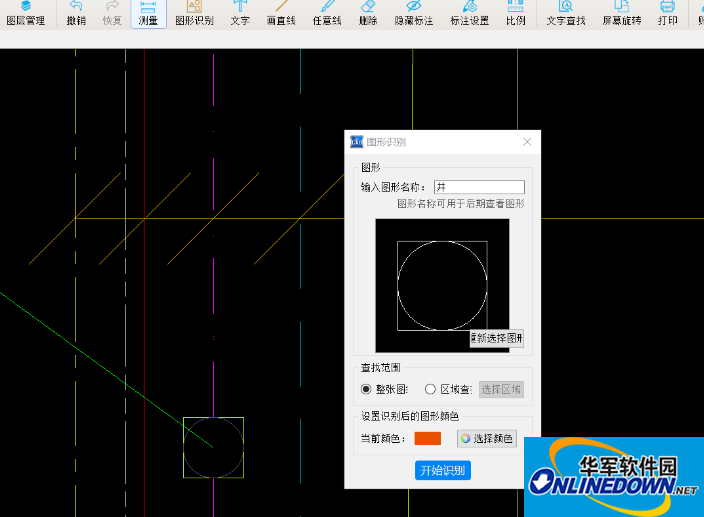
Task: Toggle 隐藏标注 hide annotations
Action: coord(413,13)
